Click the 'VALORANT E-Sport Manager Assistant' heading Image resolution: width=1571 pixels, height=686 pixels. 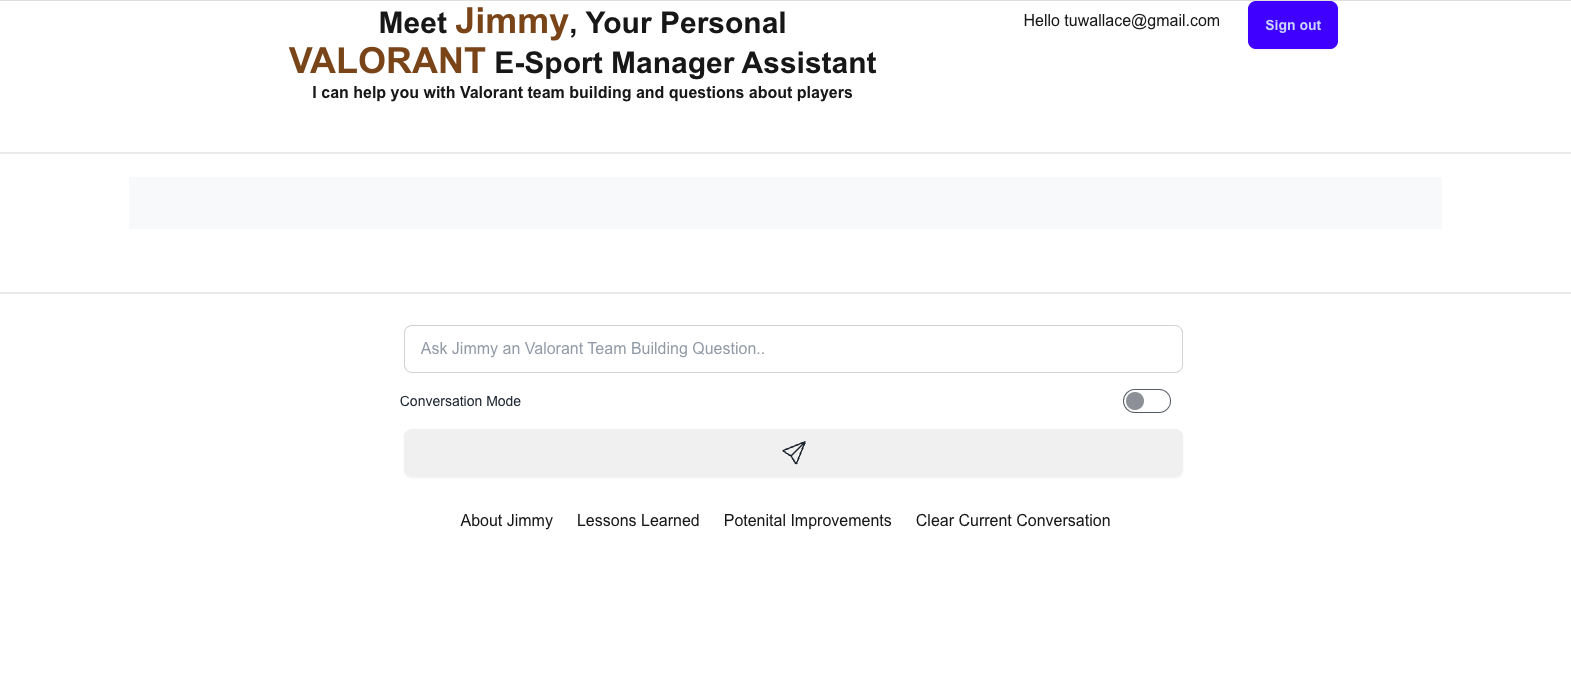[582, 62]
